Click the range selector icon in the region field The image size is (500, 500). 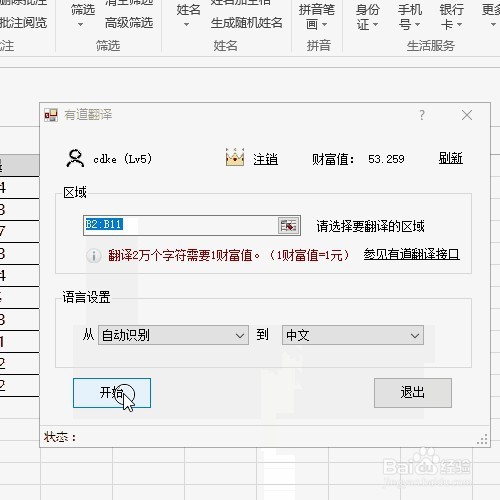(289, 226)
